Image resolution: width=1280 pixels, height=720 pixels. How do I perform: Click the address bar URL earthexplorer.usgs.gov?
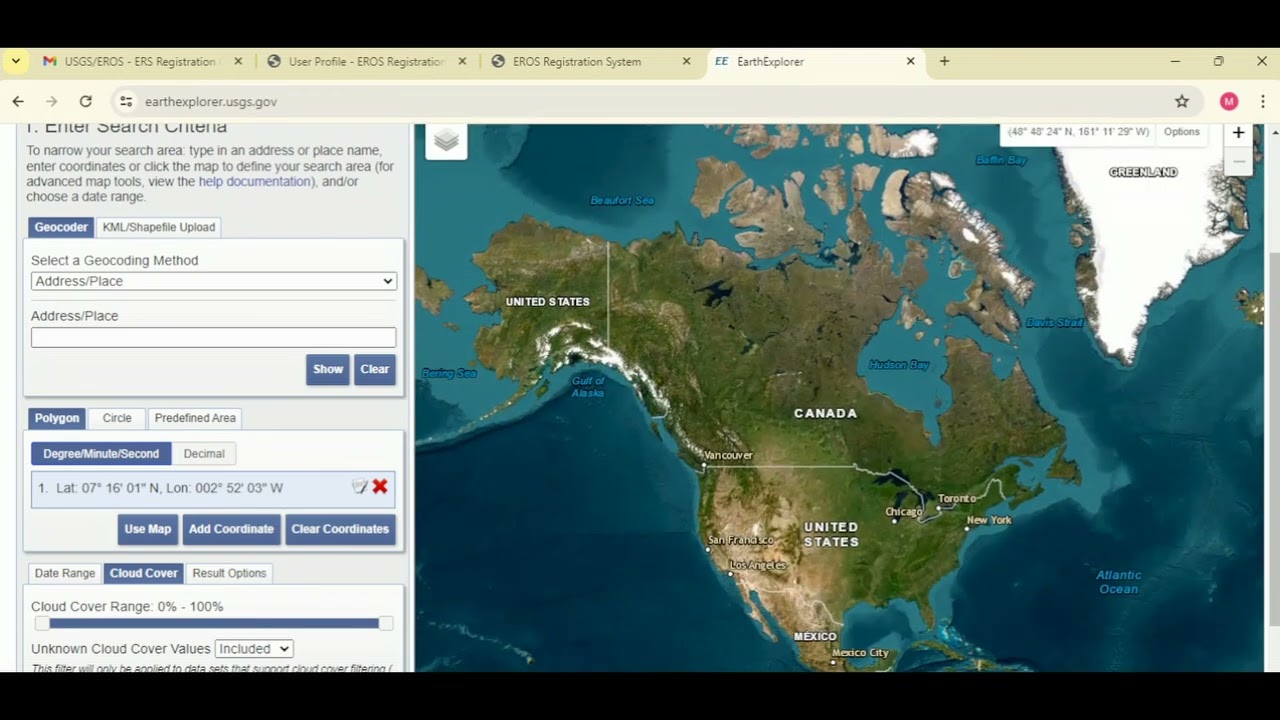211,101
